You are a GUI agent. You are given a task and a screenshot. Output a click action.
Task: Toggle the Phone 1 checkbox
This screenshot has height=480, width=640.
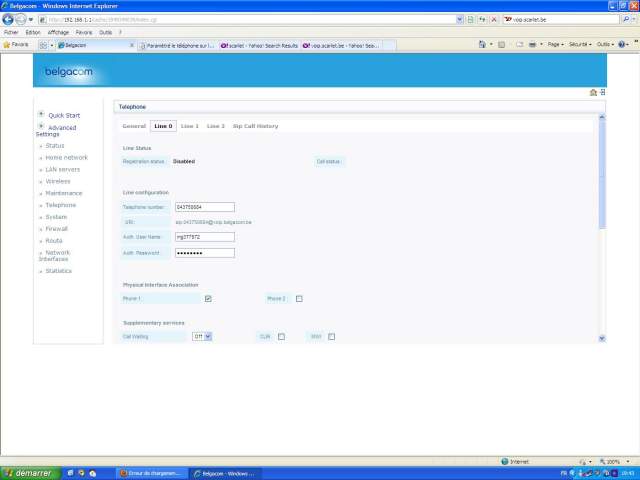pos(208,298)
